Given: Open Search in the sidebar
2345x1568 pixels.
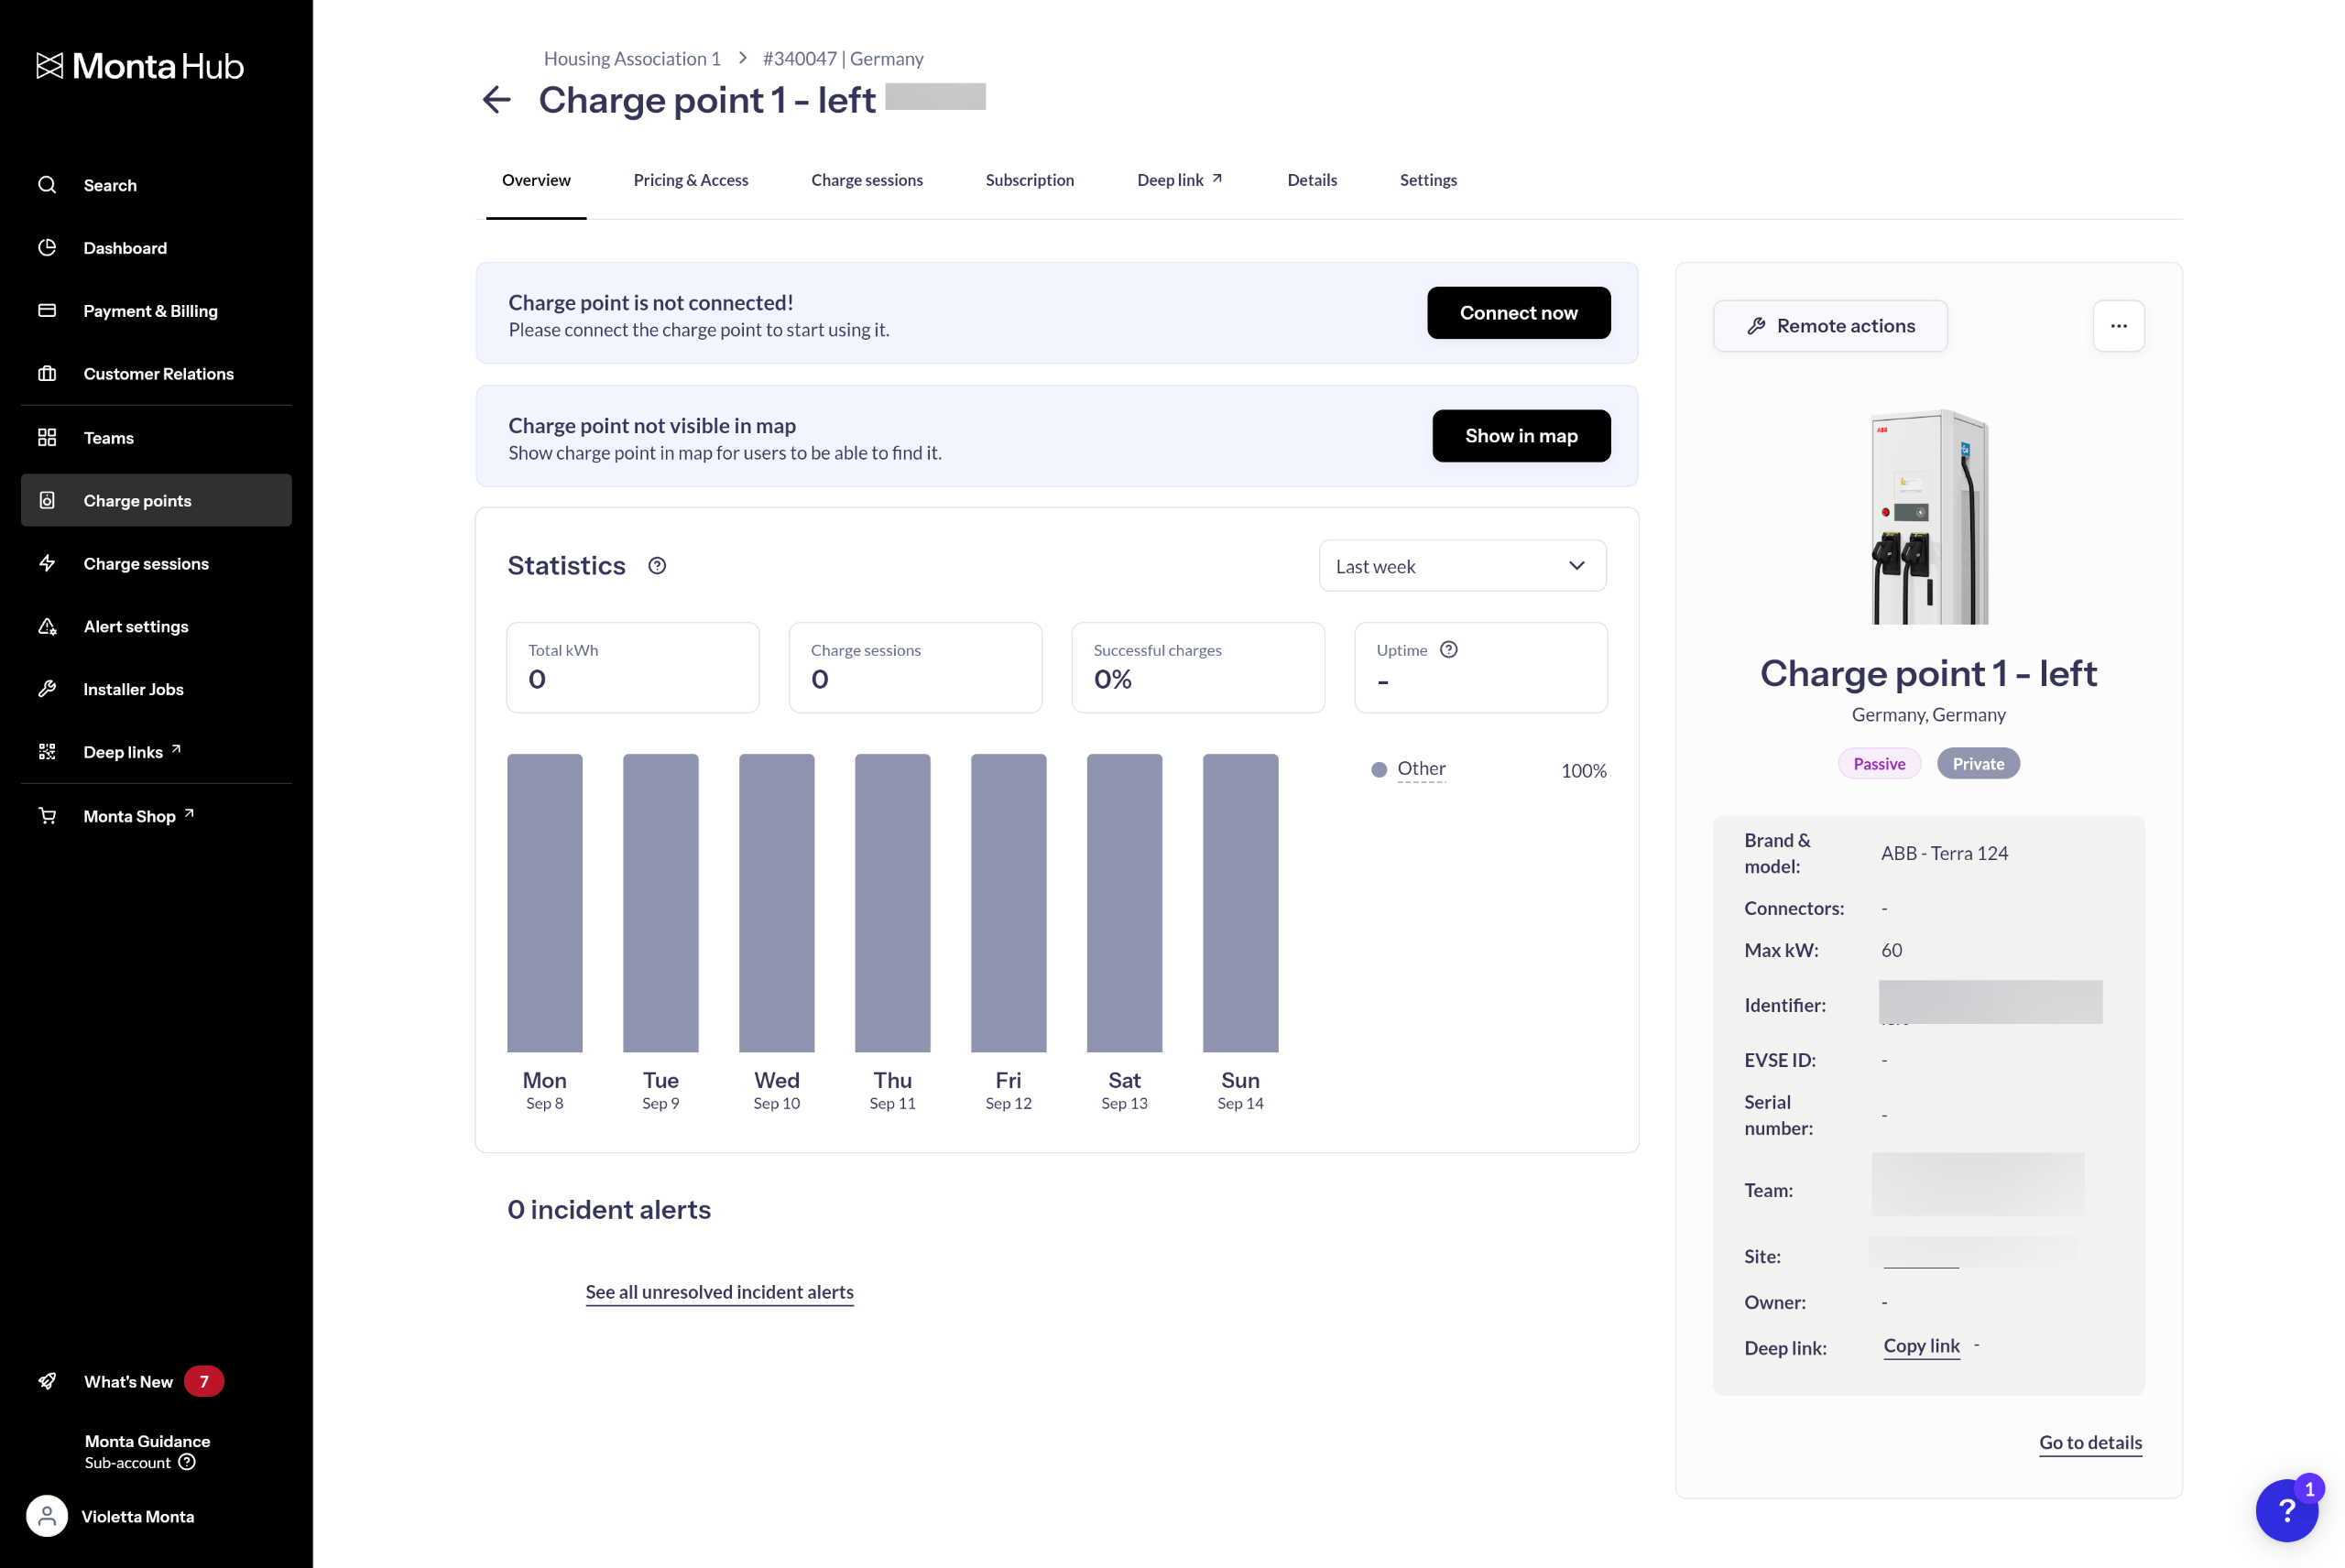Looking at the screenshot, I should click(x=110, y=185).
